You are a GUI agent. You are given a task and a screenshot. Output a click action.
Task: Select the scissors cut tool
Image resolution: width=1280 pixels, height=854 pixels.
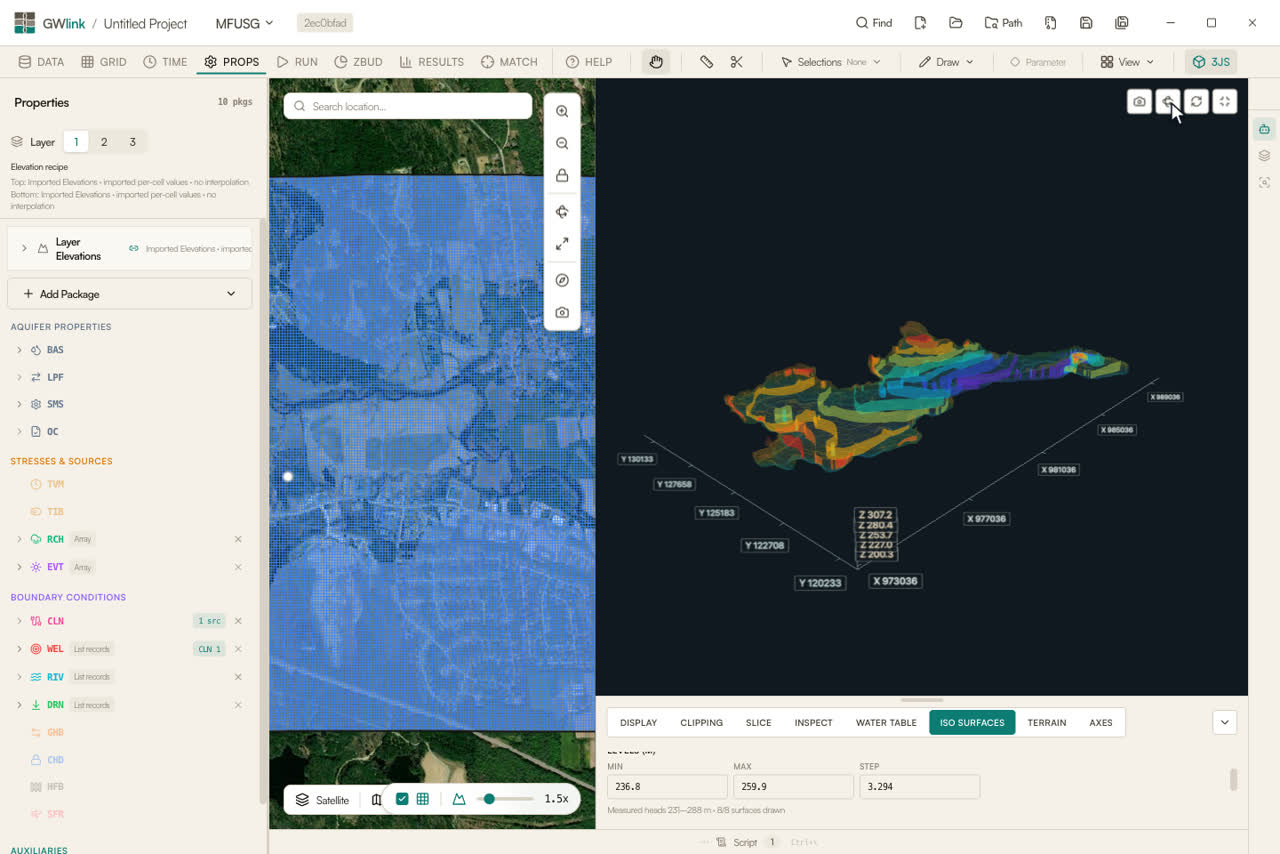click(737, 62)
